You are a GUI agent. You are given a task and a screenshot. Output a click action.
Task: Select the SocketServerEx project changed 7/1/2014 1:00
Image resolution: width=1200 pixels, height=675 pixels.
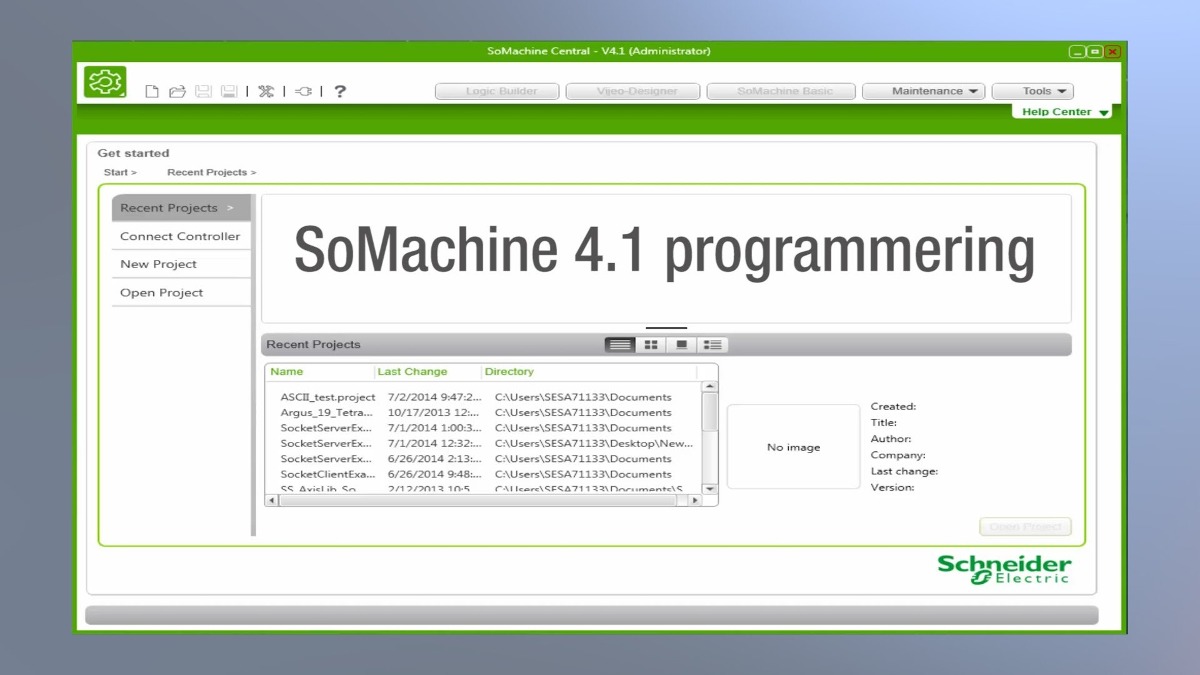[x=484, y=428]
